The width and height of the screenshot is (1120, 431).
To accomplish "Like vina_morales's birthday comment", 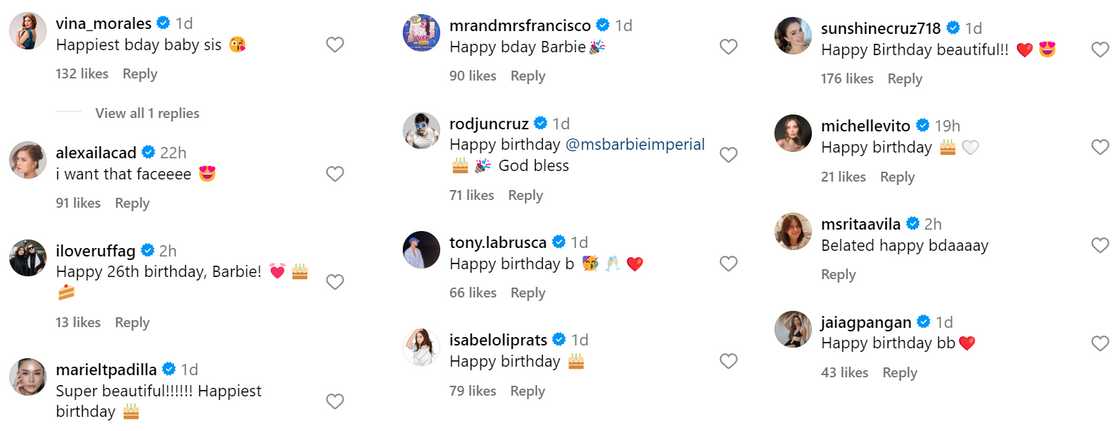I will tap(335, 44).
